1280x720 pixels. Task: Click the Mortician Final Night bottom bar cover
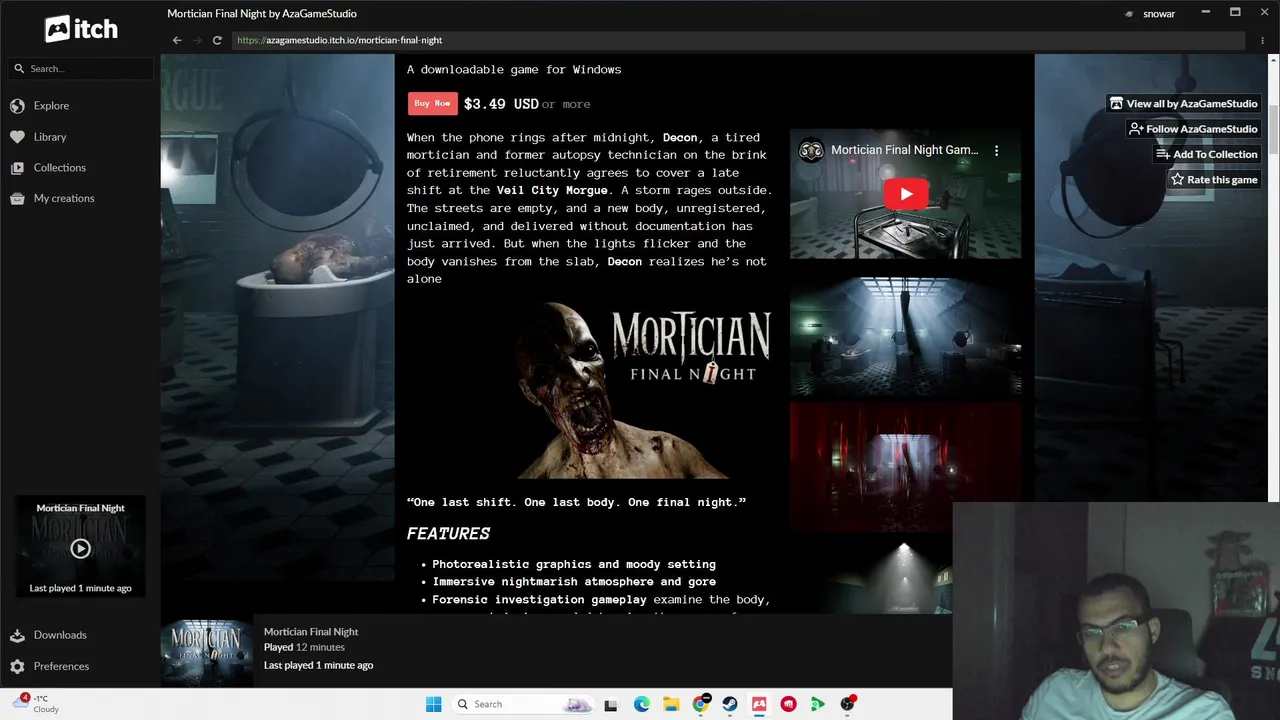pos(206,651)
